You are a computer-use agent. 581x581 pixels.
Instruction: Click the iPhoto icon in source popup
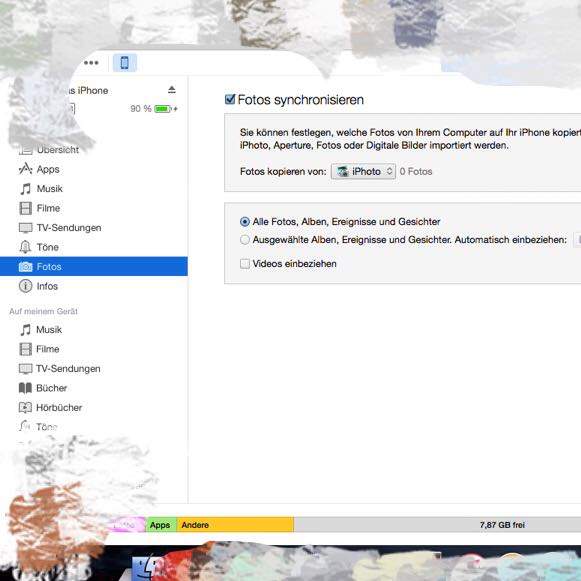(x=343, y=171)
